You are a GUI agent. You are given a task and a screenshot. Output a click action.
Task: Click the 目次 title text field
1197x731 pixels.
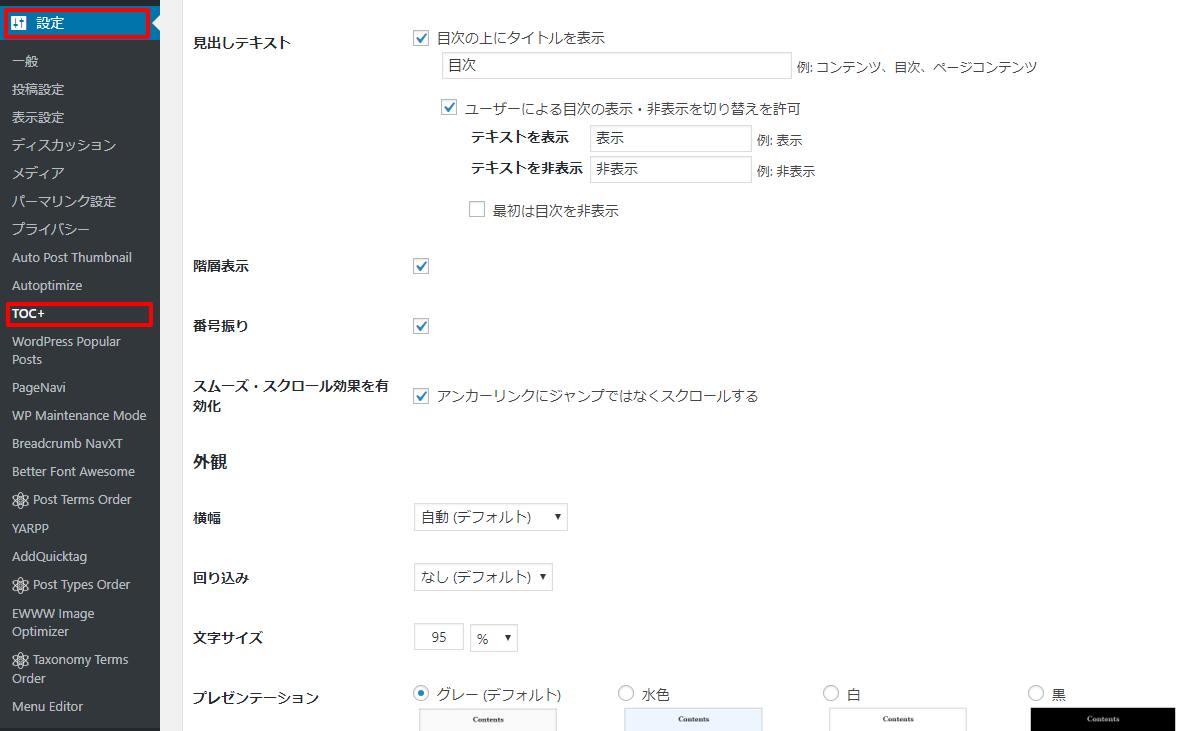(x=617, y=66)
